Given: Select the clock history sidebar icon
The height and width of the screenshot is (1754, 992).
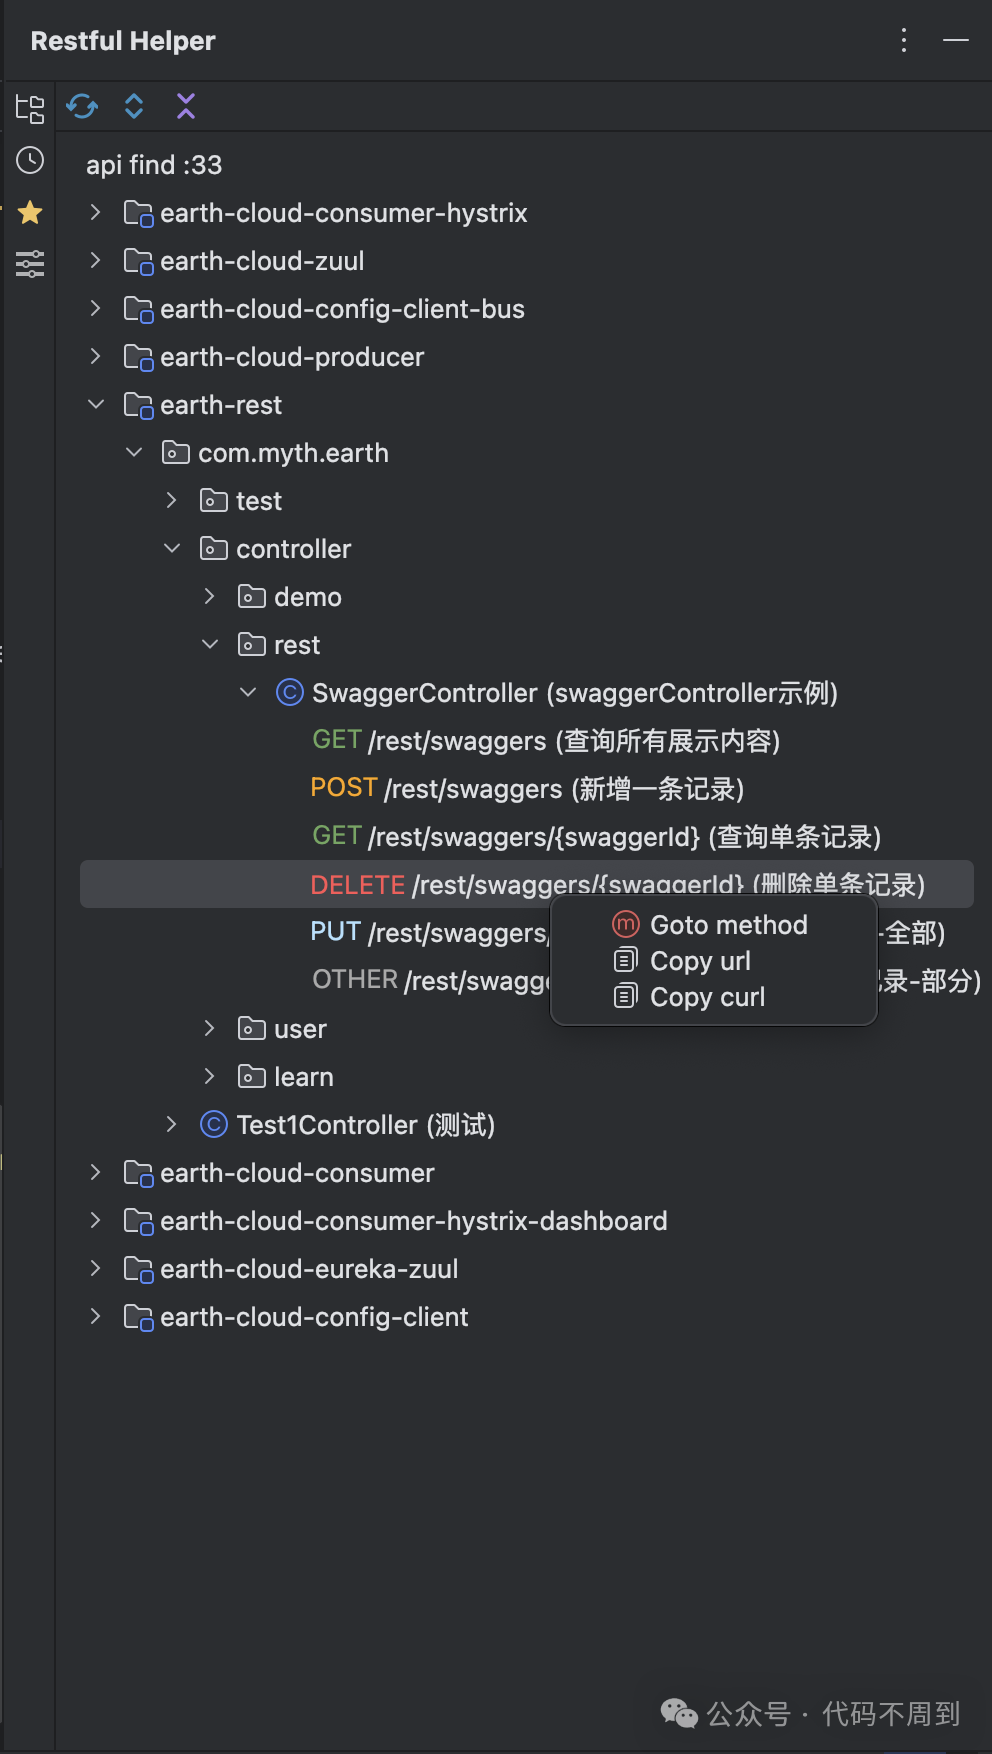Looking at the screenshot, I should [x=30, y=160].
